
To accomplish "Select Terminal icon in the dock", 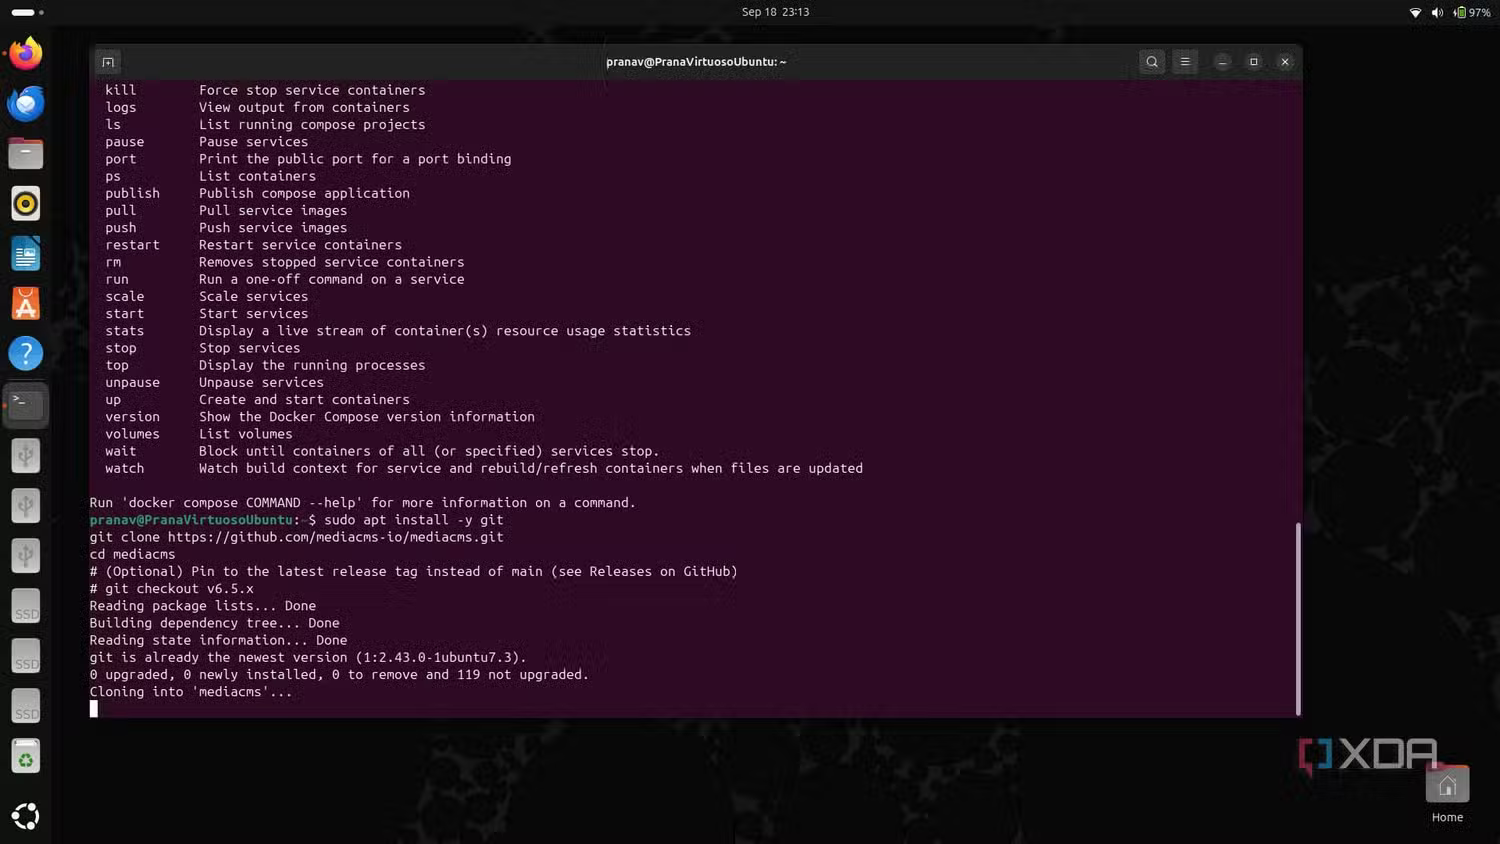I will (x=26, y=404).
